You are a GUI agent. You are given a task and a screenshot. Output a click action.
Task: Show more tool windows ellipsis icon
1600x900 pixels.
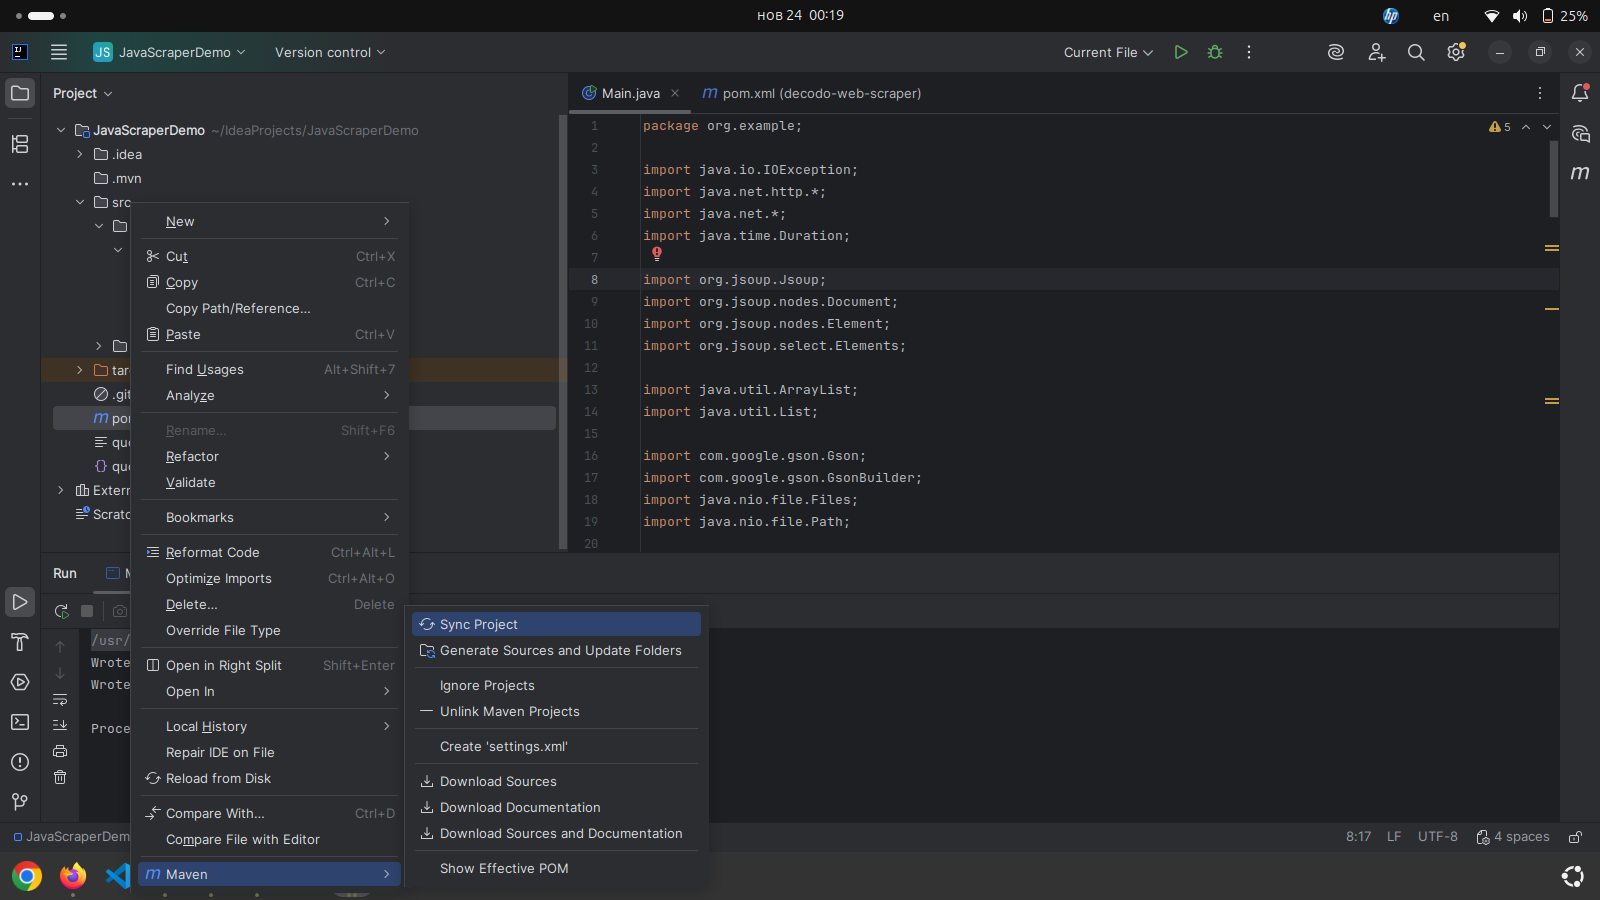pyautogui.click(x=20, y=184)
